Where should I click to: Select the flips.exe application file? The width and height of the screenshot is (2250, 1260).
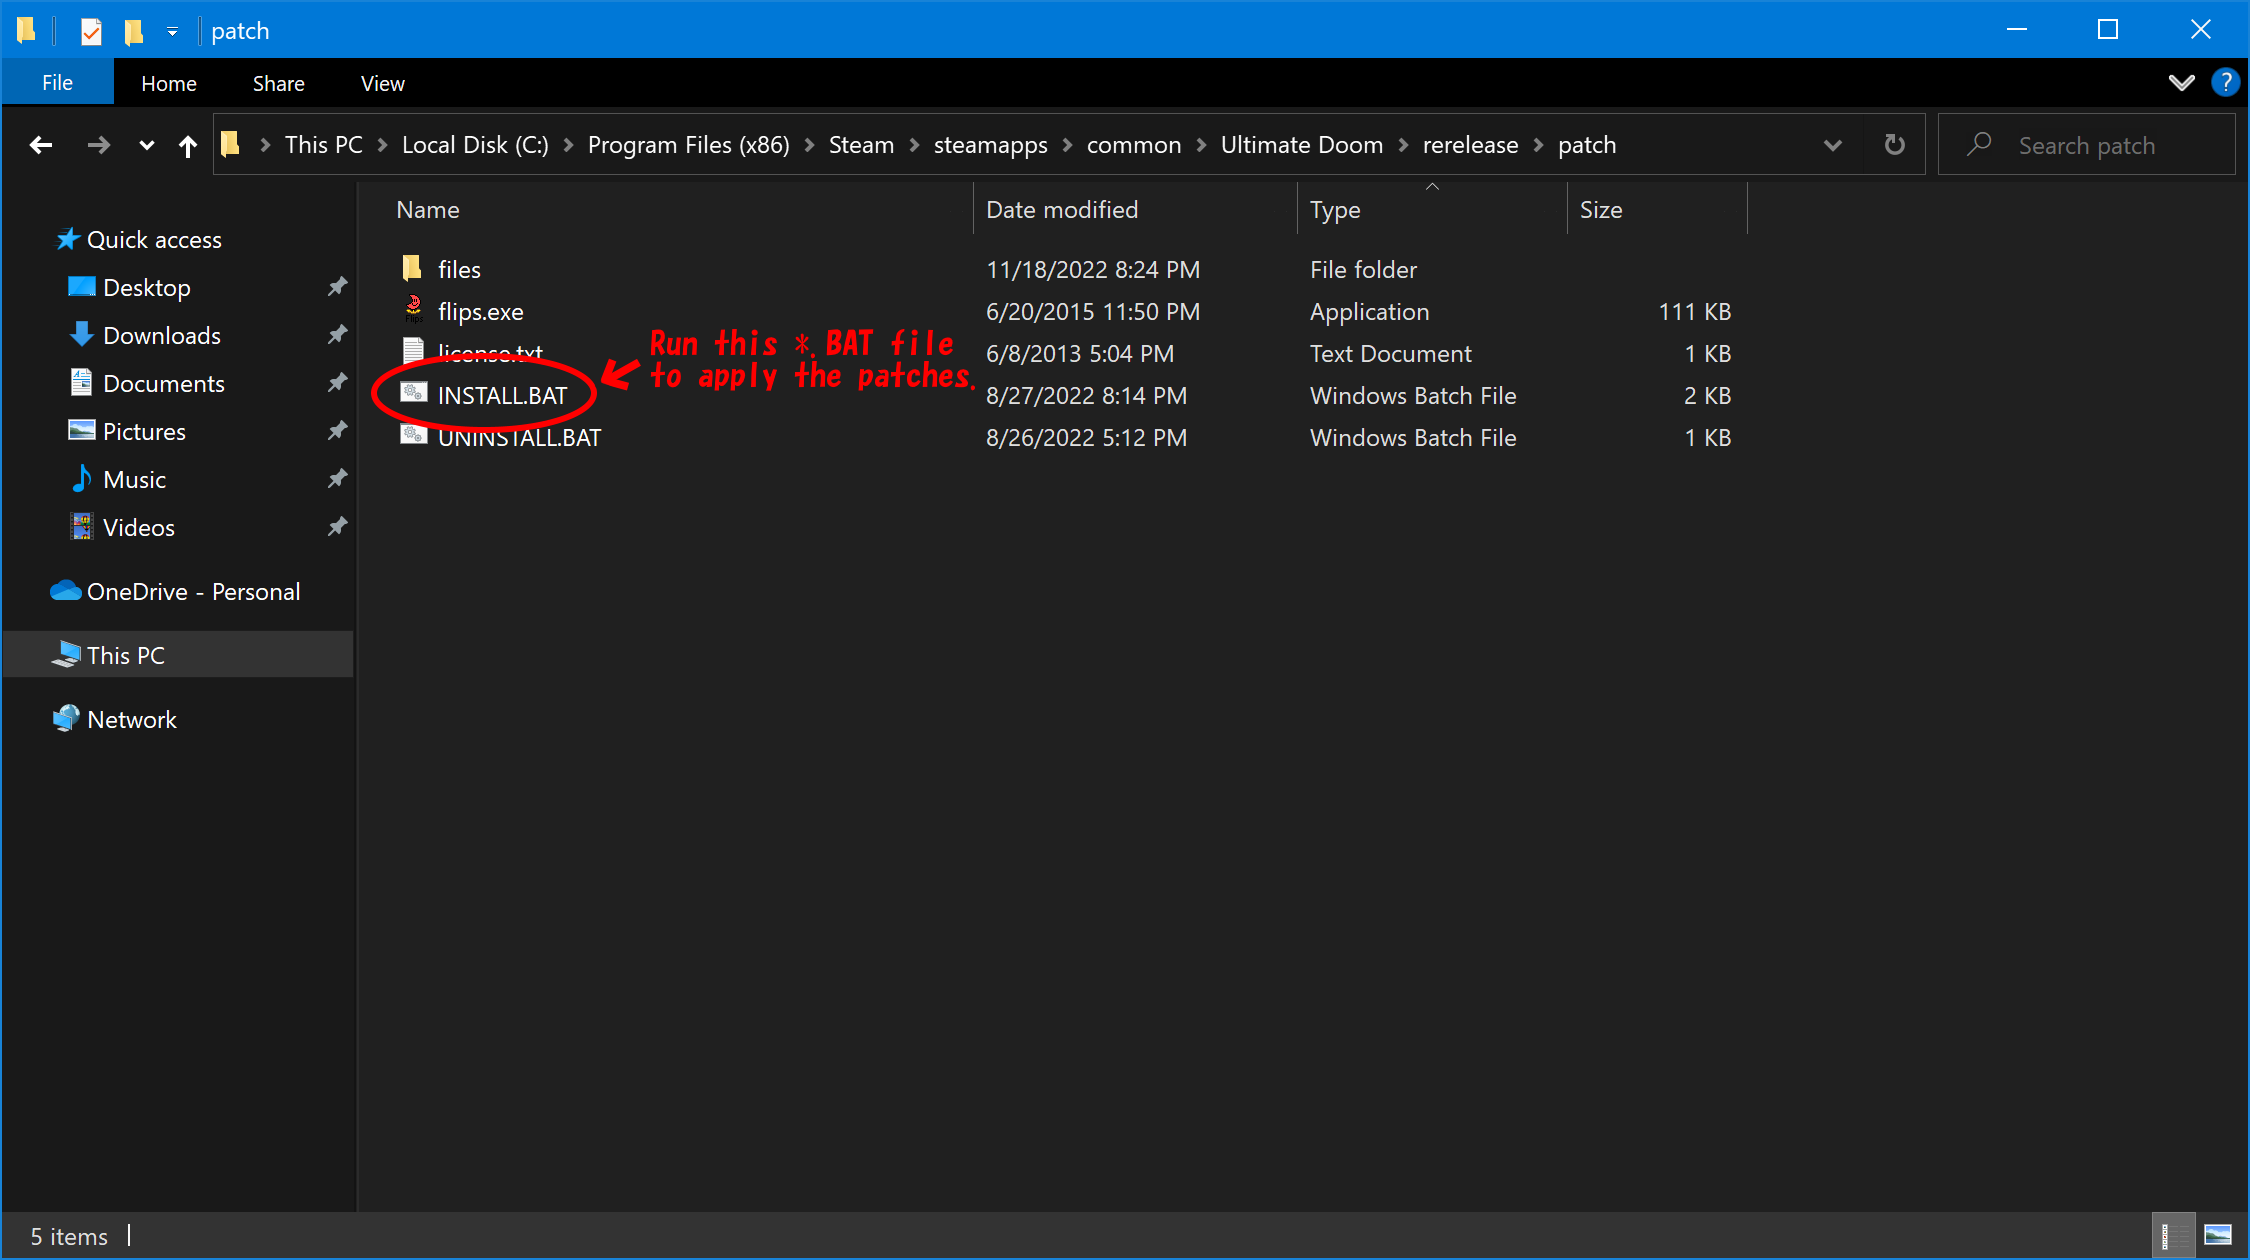tap(480, 312)
